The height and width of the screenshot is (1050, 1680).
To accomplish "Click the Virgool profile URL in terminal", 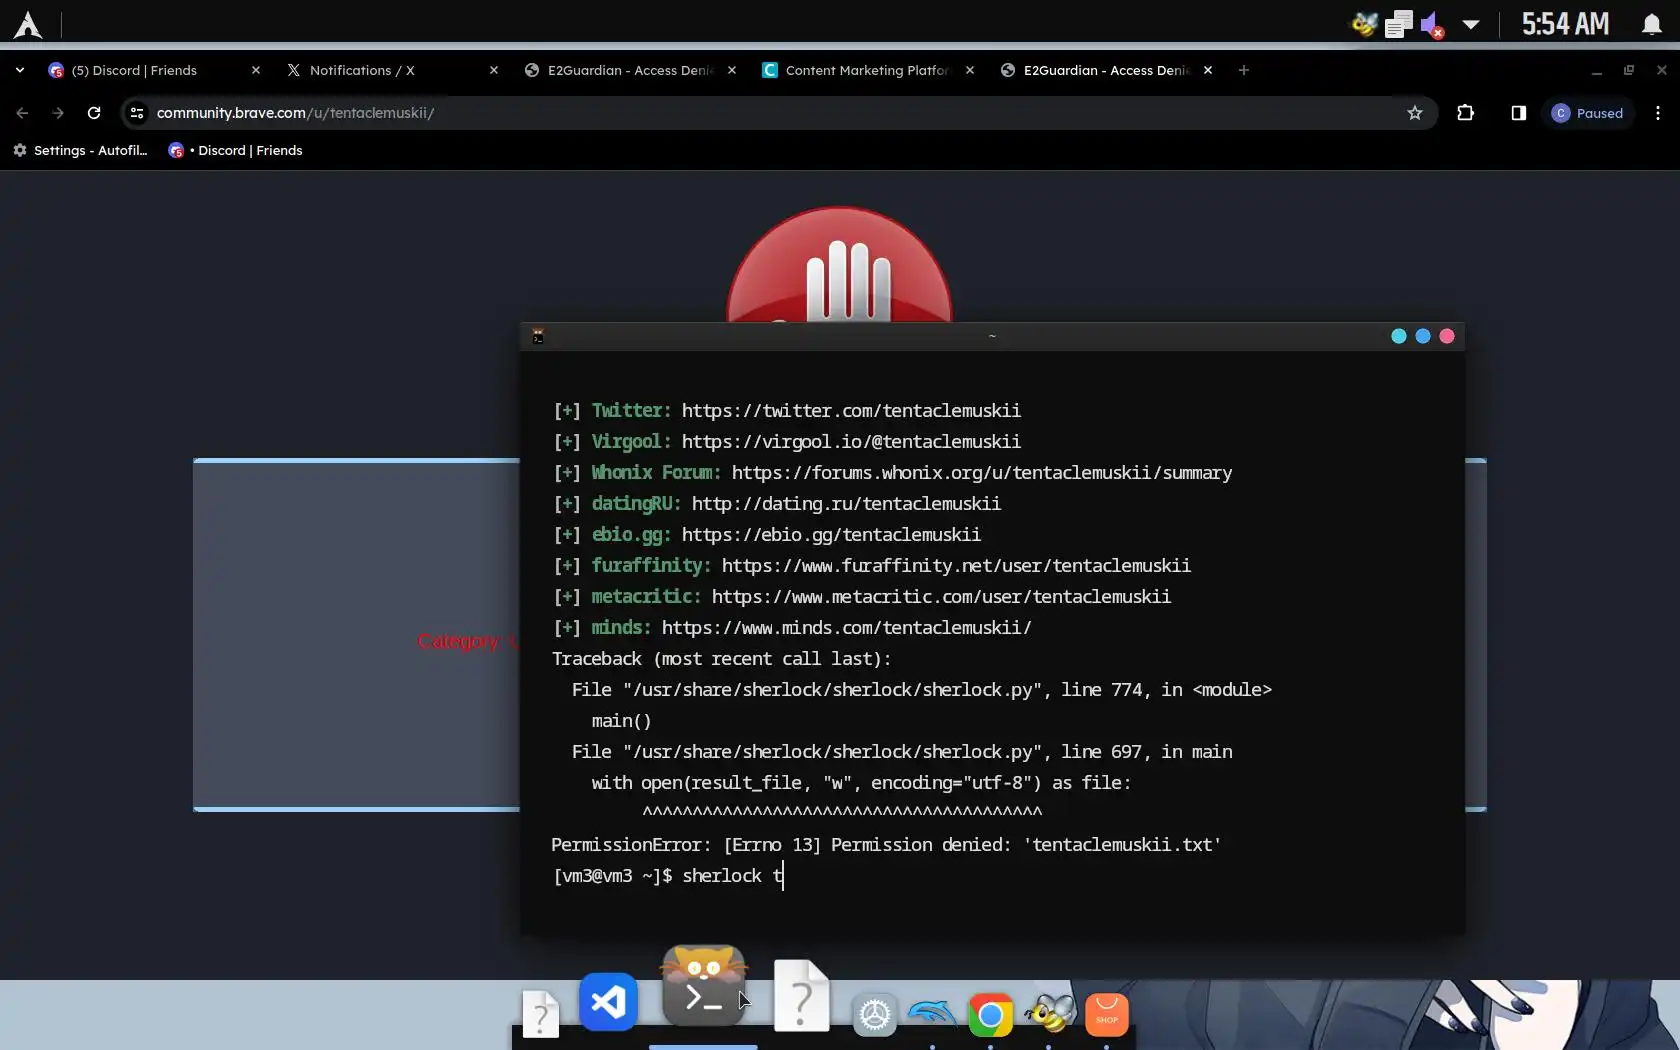I will pos(851,442).
